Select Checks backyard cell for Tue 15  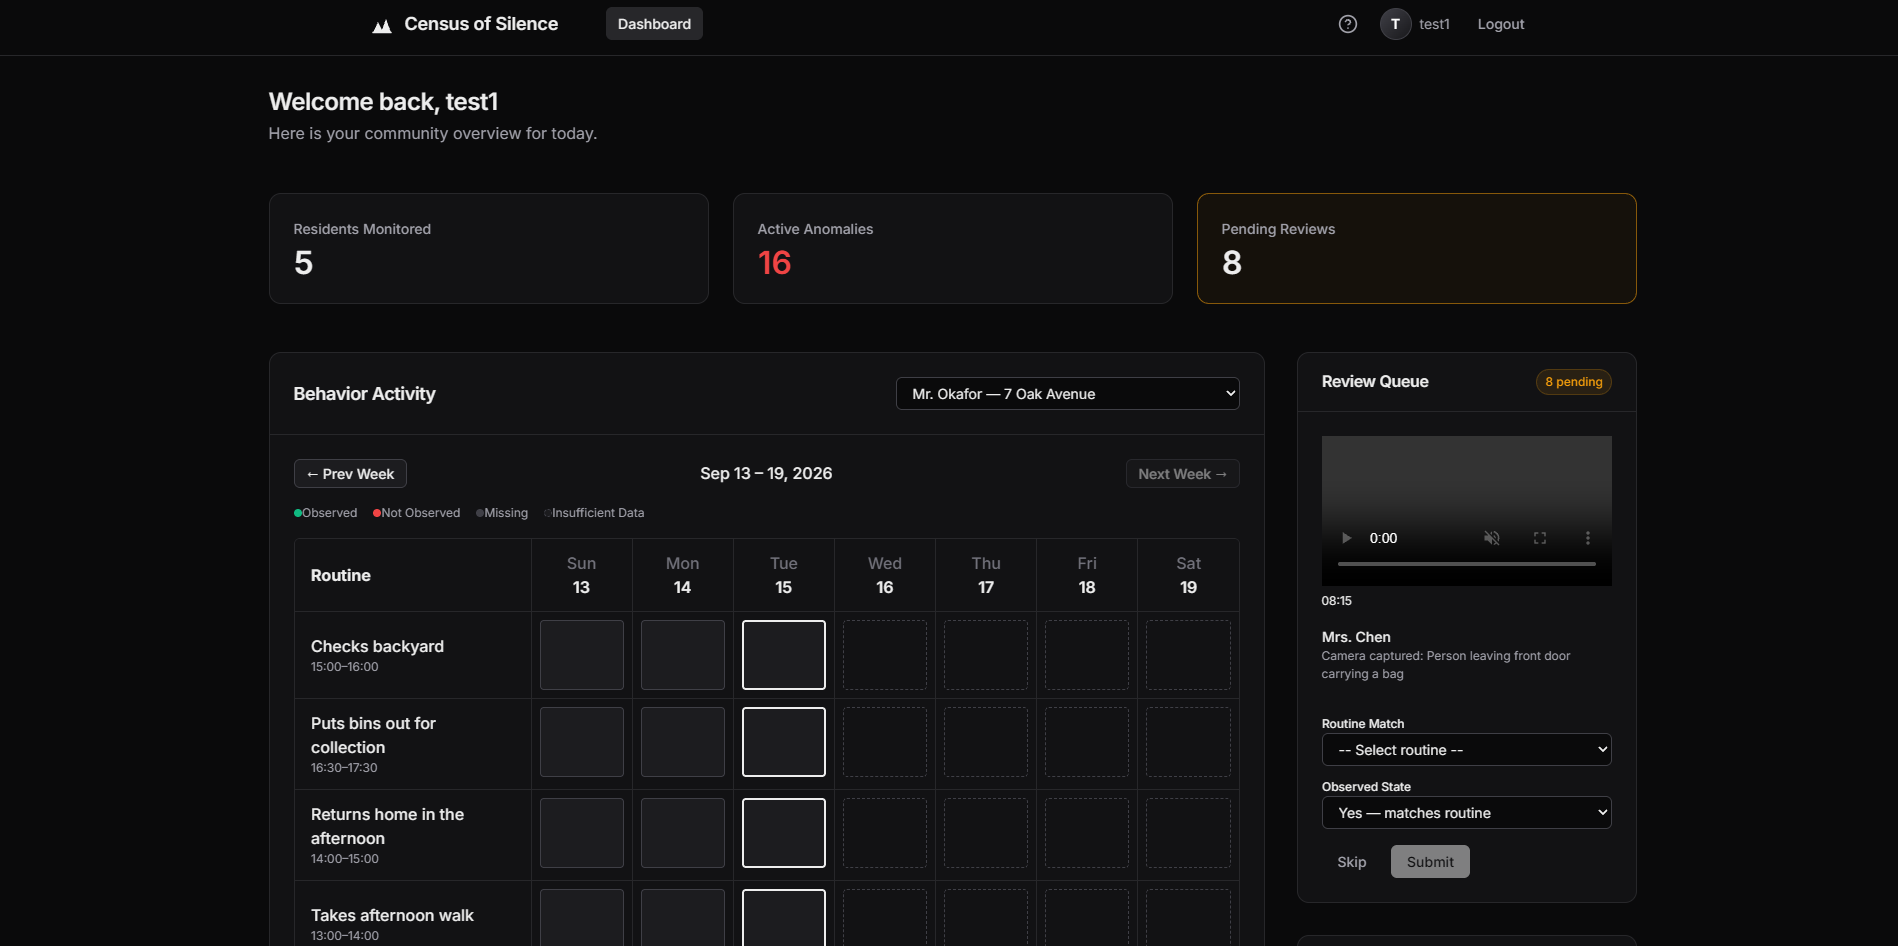[784, 655]
